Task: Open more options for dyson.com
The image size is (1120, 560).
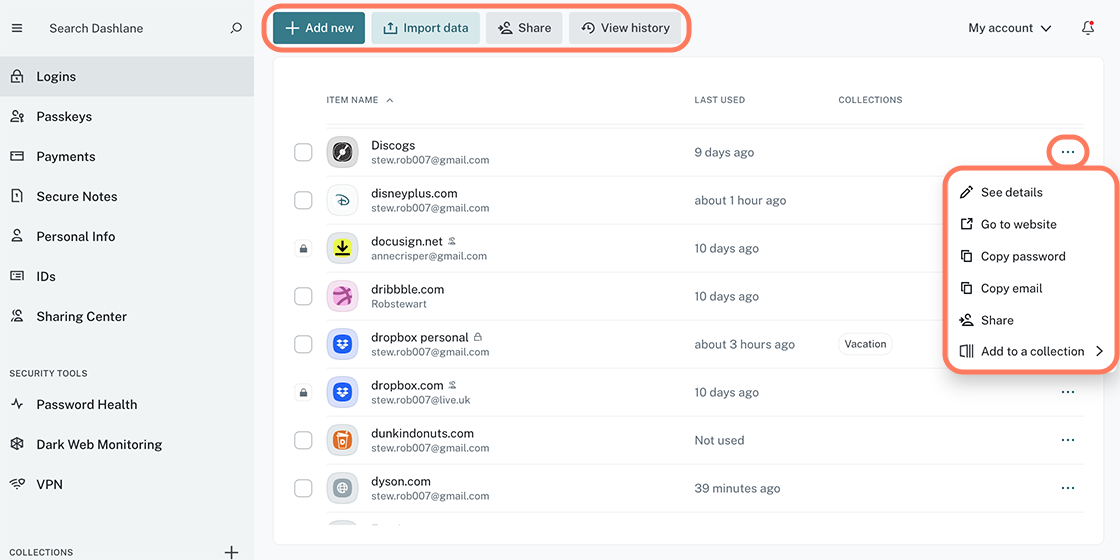Action: (1068, 489)
